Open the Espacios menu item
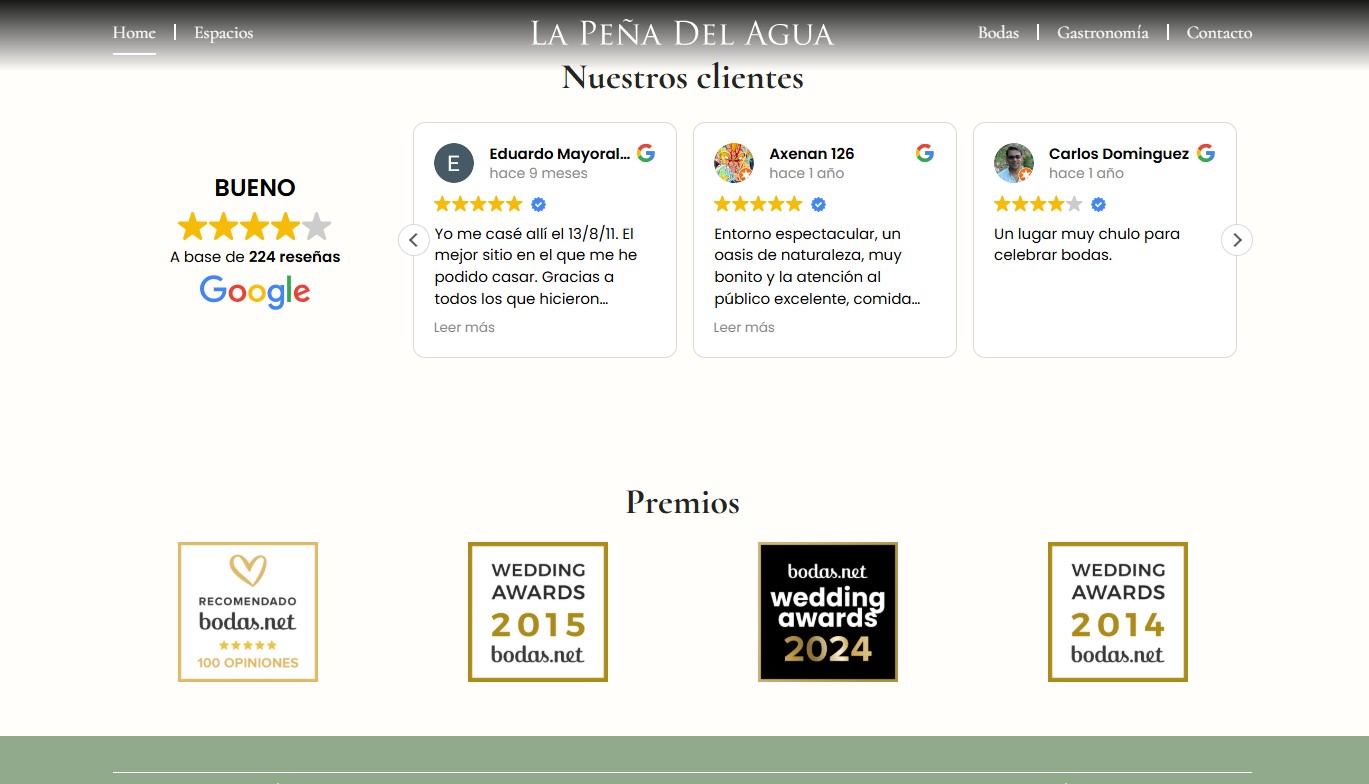 coord(223,33)
